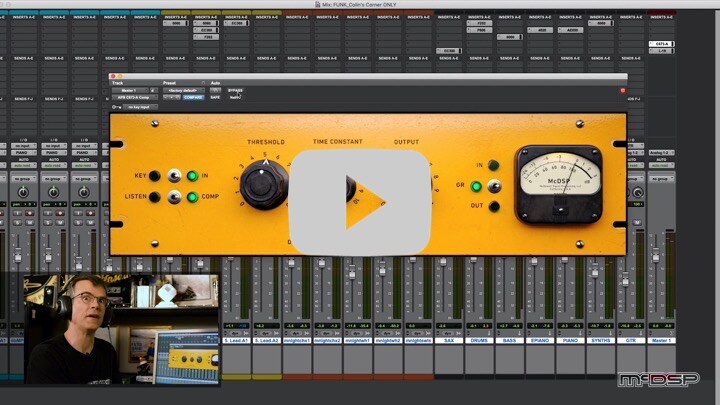Click the red target button in plugin header

pyautogui.click(x=623, y=90)
